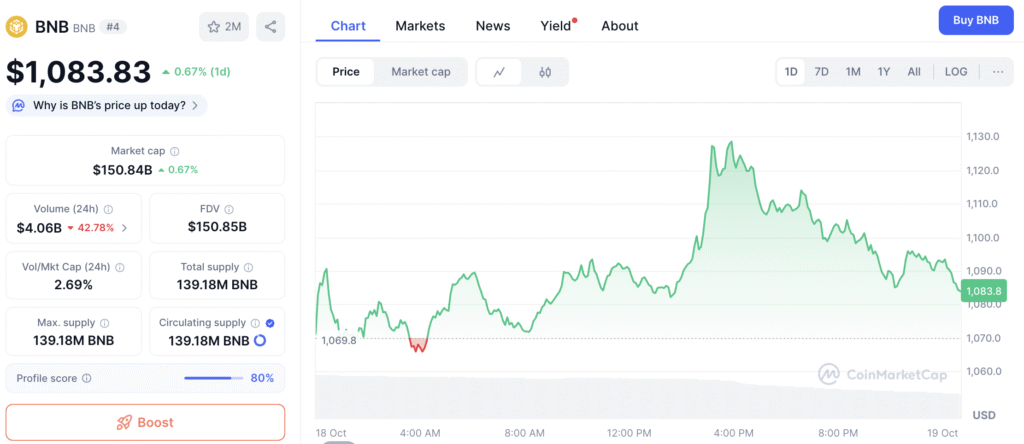Image resolution: width=1024 pixels, height=444 pixels.
Task: Select the line chart icon
Action: tap(500, 72)
